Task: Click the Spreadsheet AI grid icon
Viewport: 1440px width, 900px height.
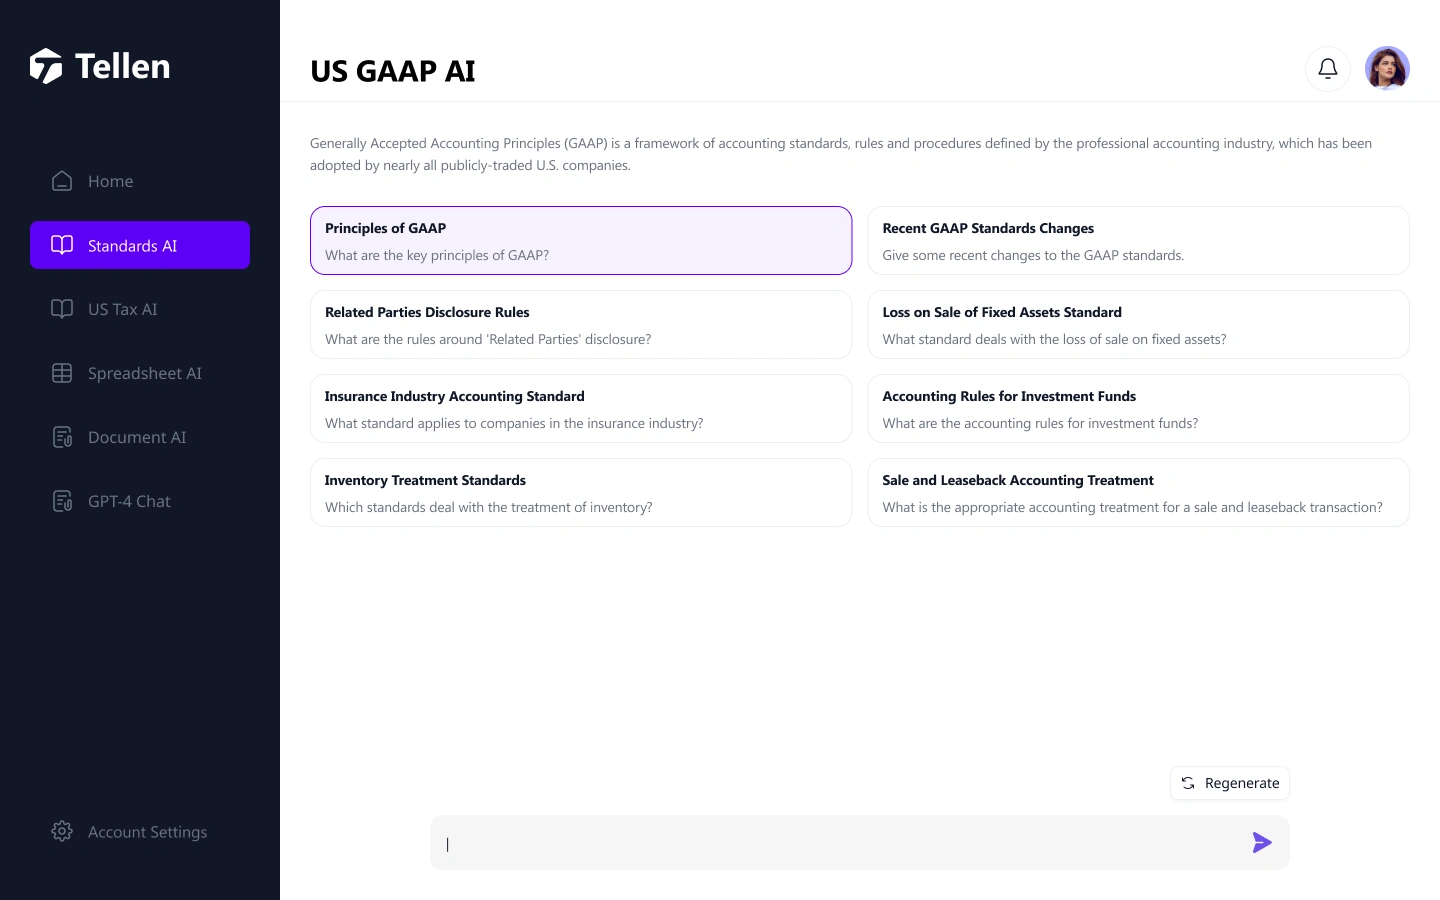Action: (62, 373)
